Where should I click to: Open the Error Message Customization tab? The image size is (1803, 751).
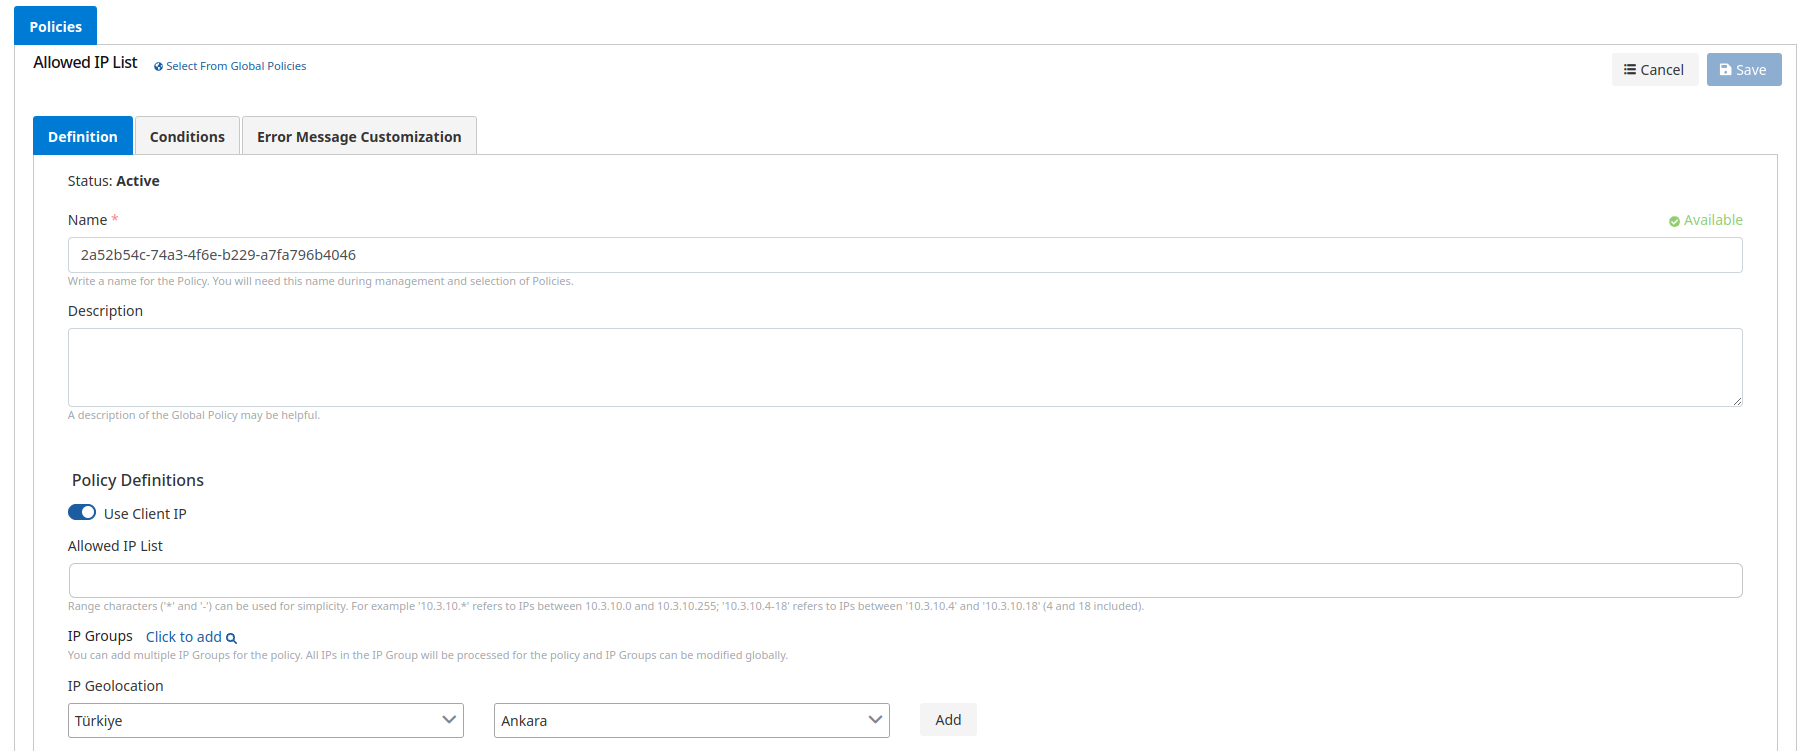coord(359,137)
